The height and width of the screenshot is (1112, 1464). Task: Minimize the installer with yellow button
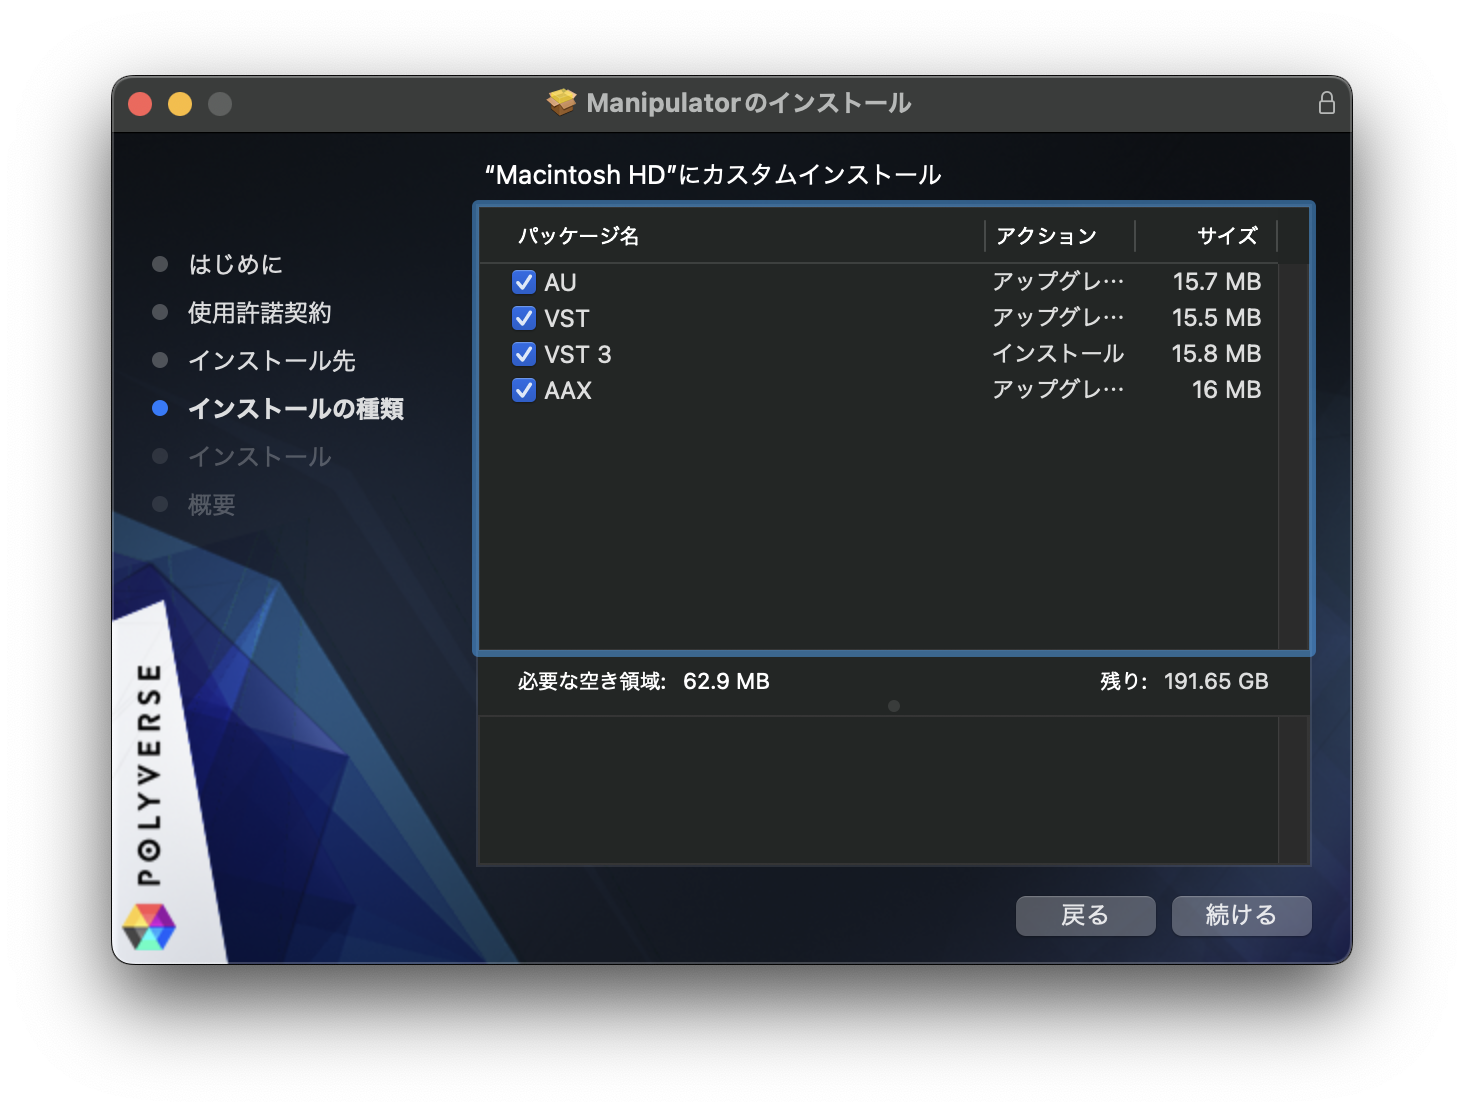coord(180,104)
